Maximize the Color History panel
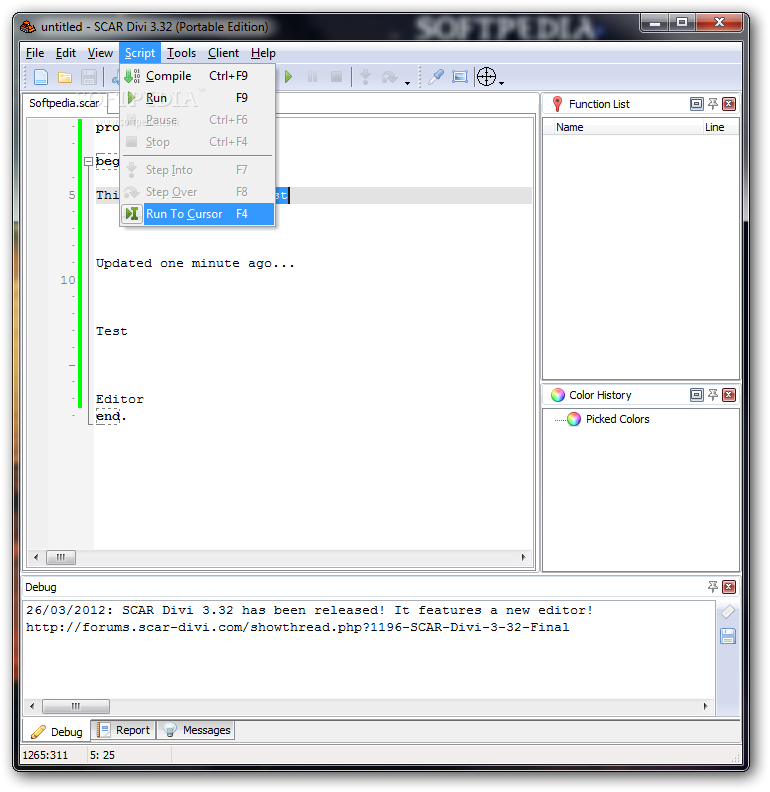770x792 pixels. click(696, 395)
